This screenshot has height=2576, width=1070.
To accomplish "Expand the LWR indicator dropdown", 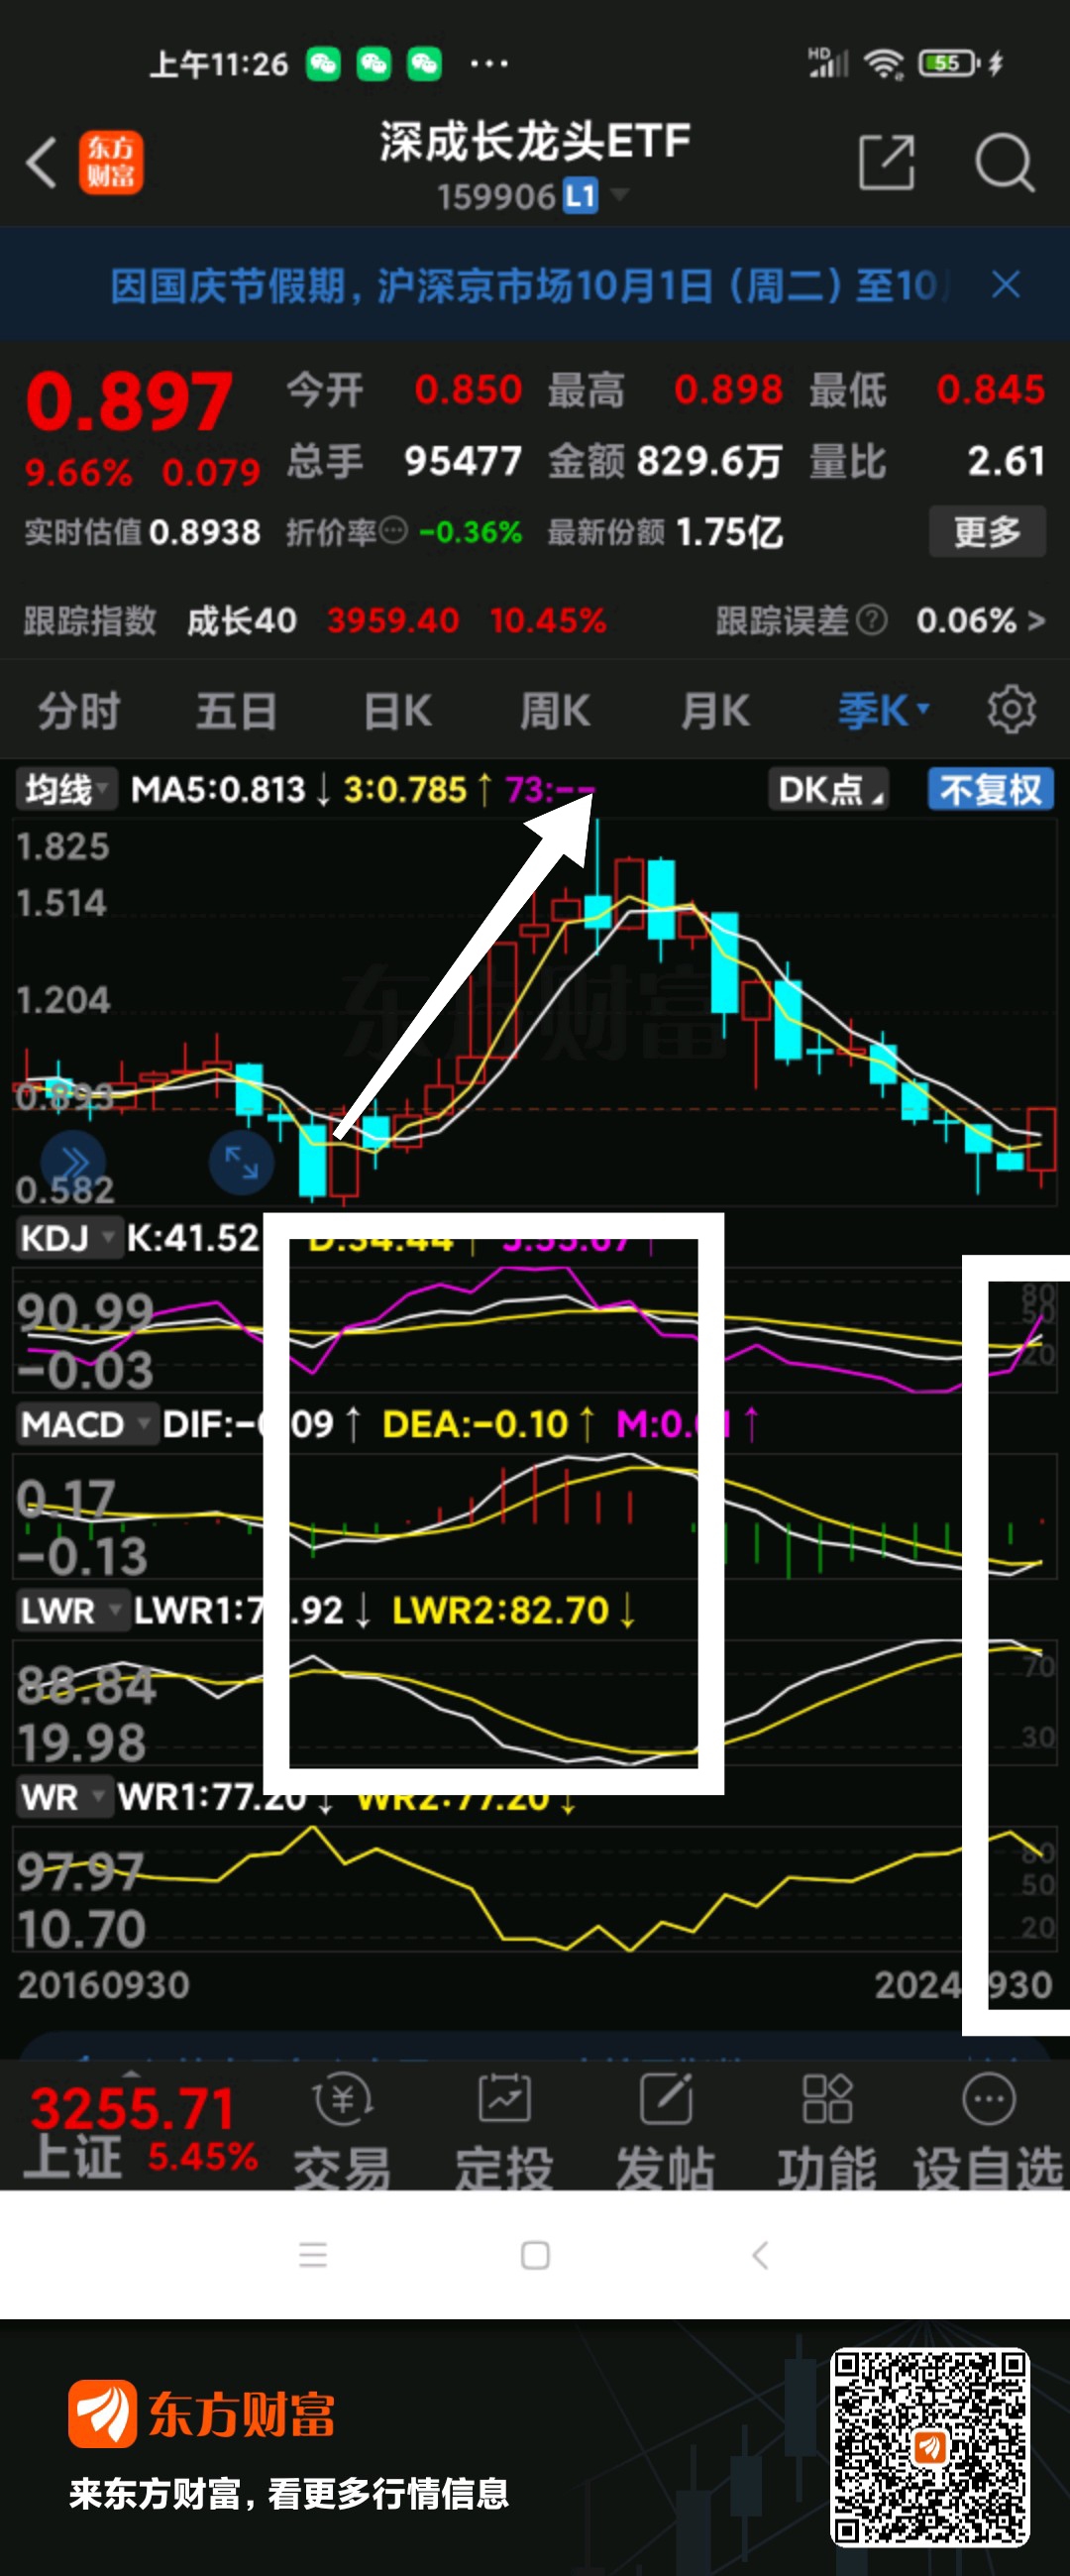I will 72,1611.
